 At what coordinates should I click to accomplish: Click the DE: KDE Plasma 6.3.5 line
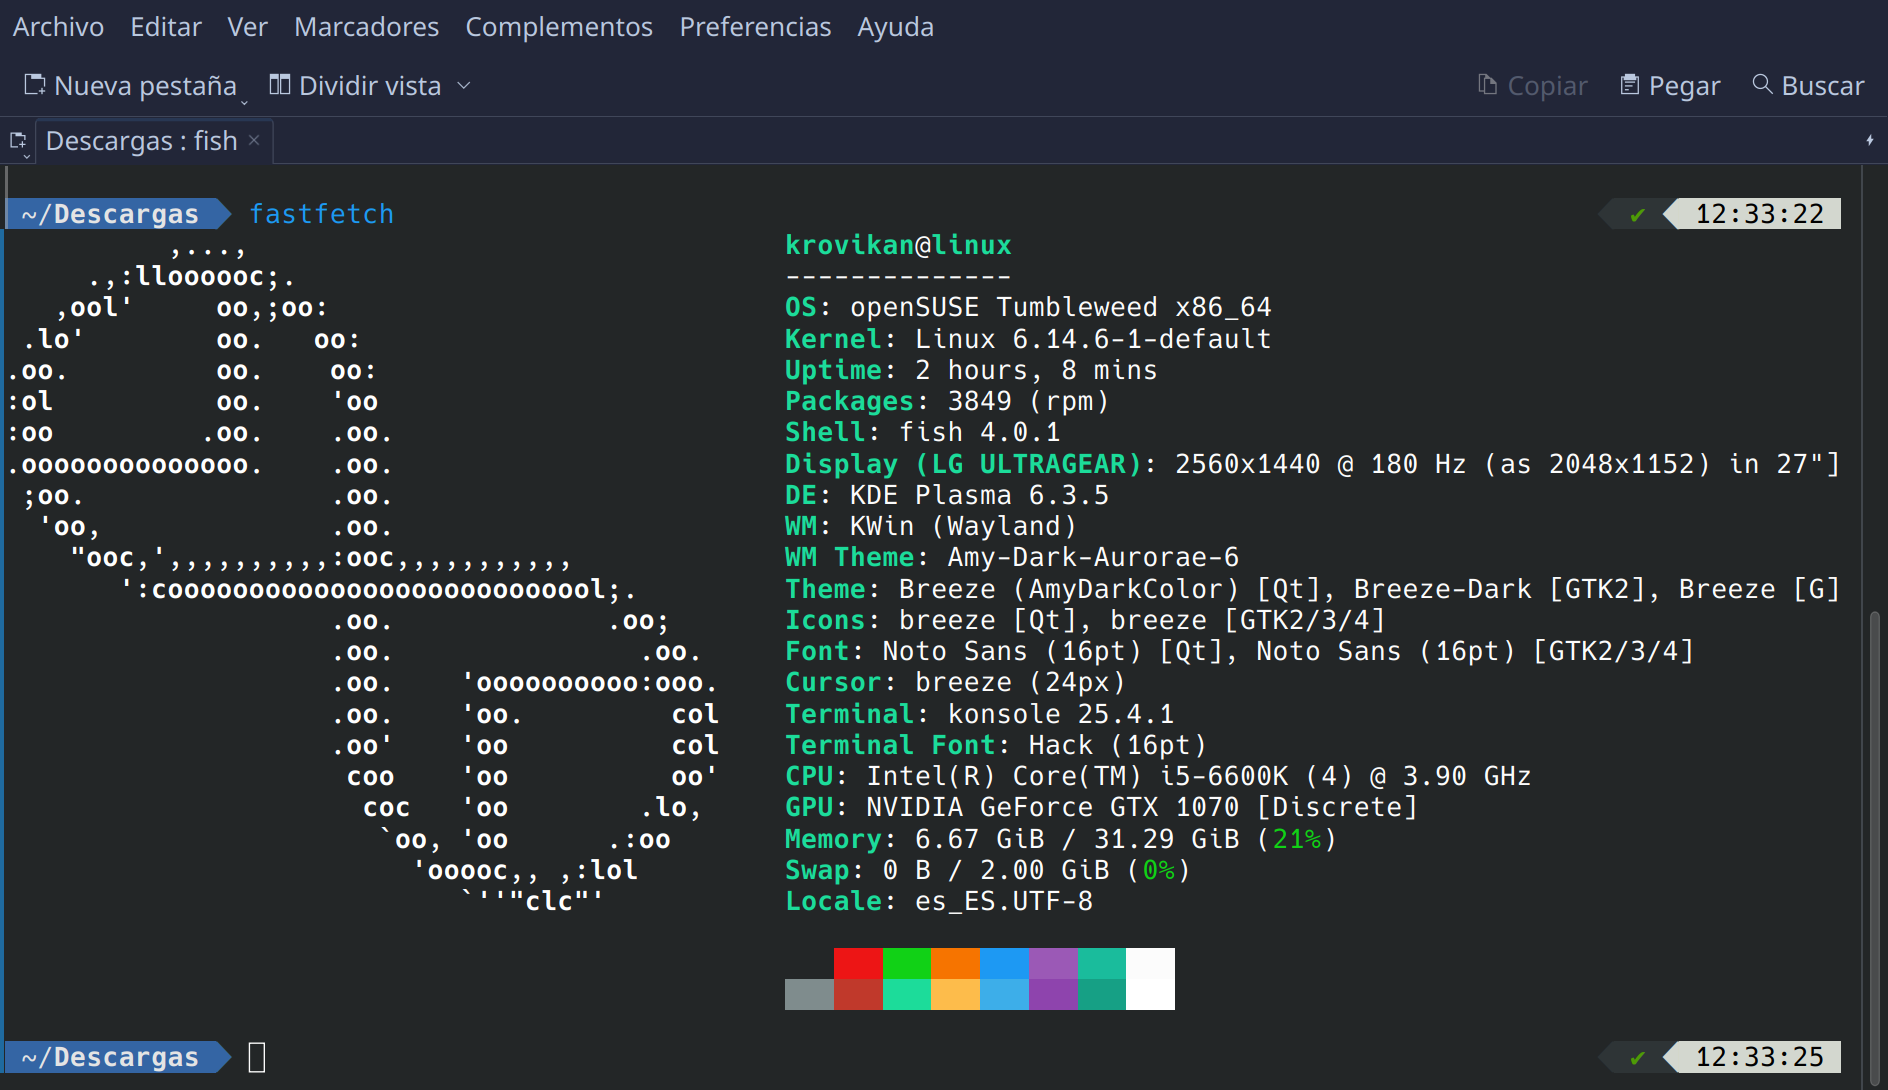[947, 495]
